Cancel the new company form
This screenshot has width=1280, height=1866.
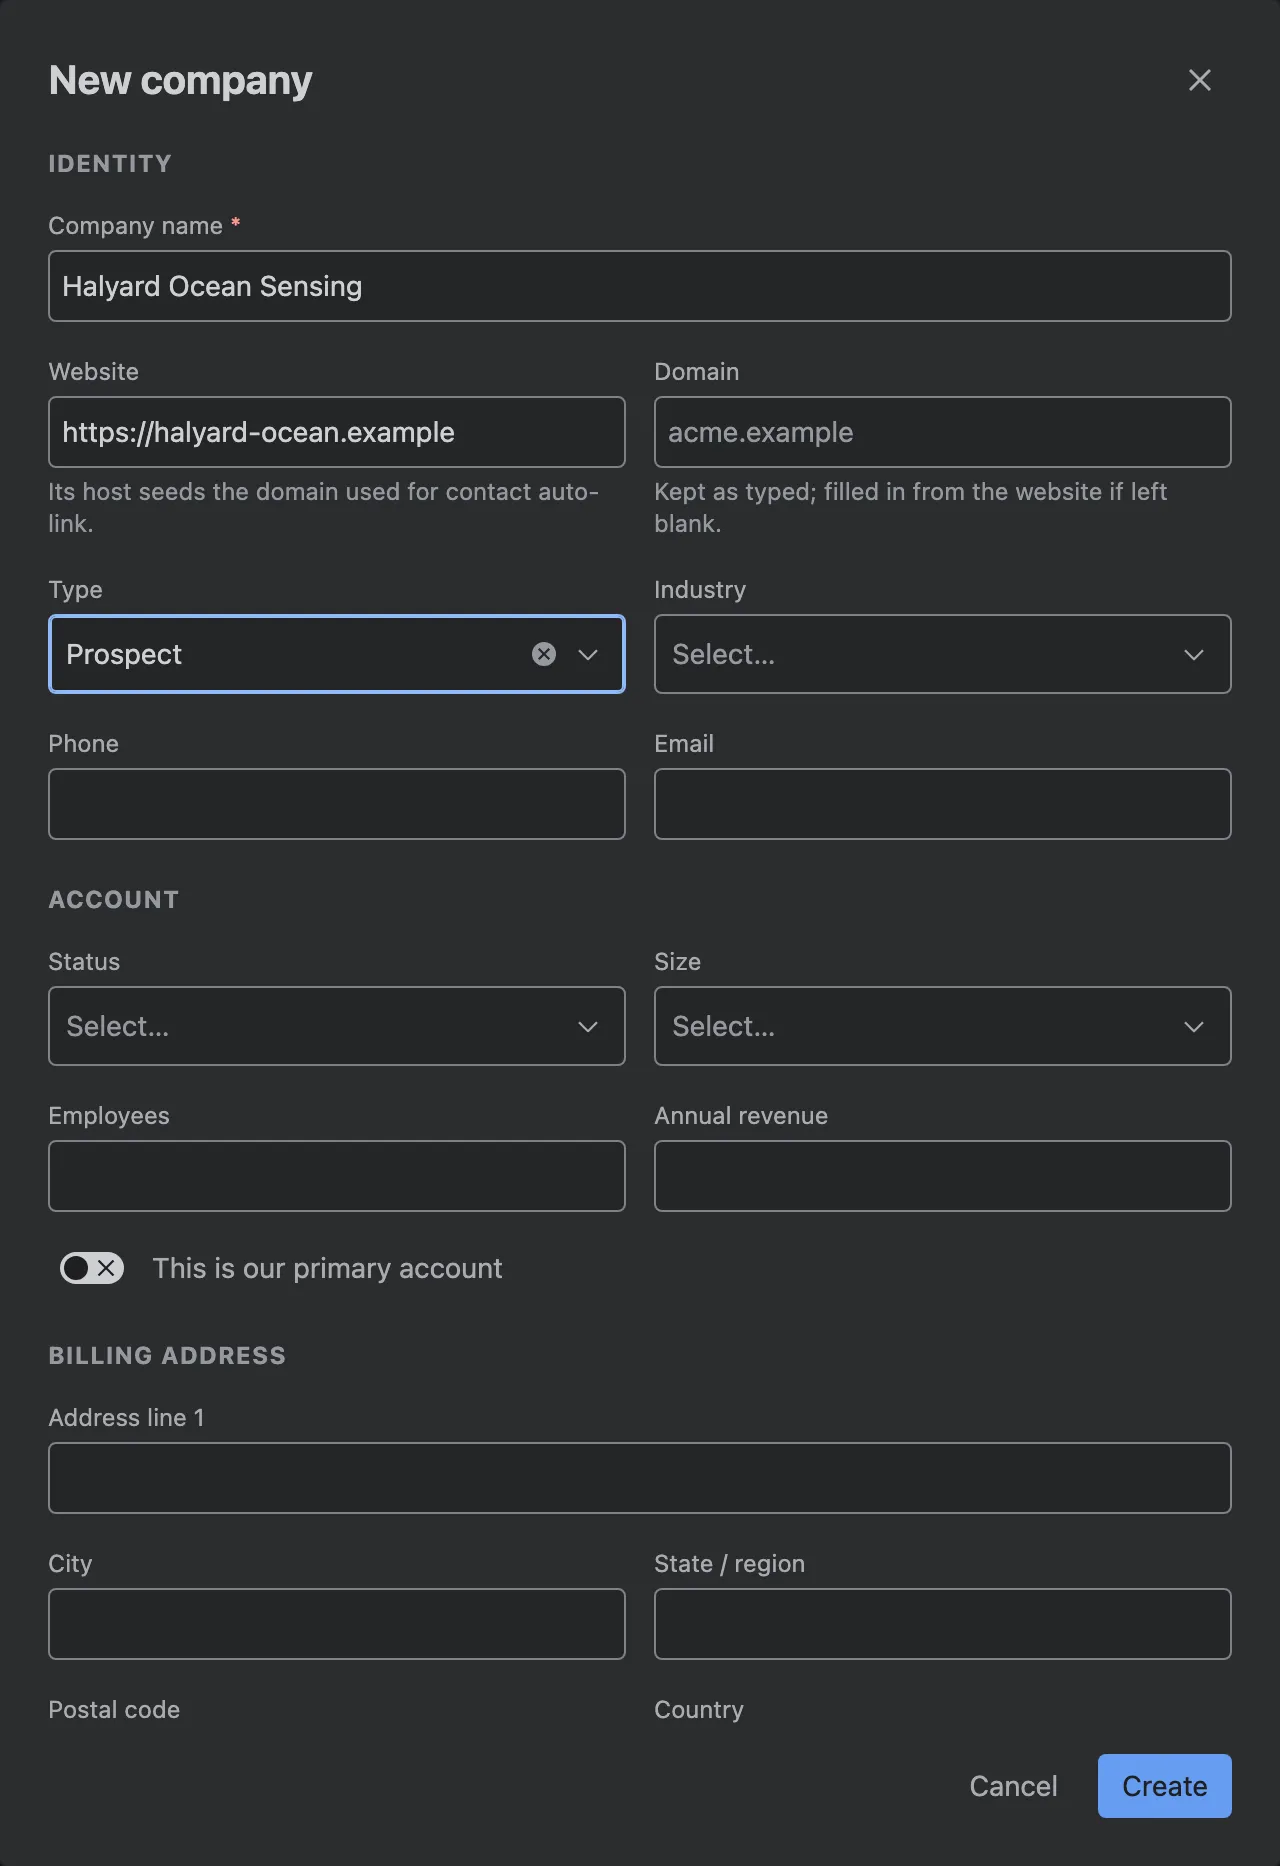[1013, 1786]
